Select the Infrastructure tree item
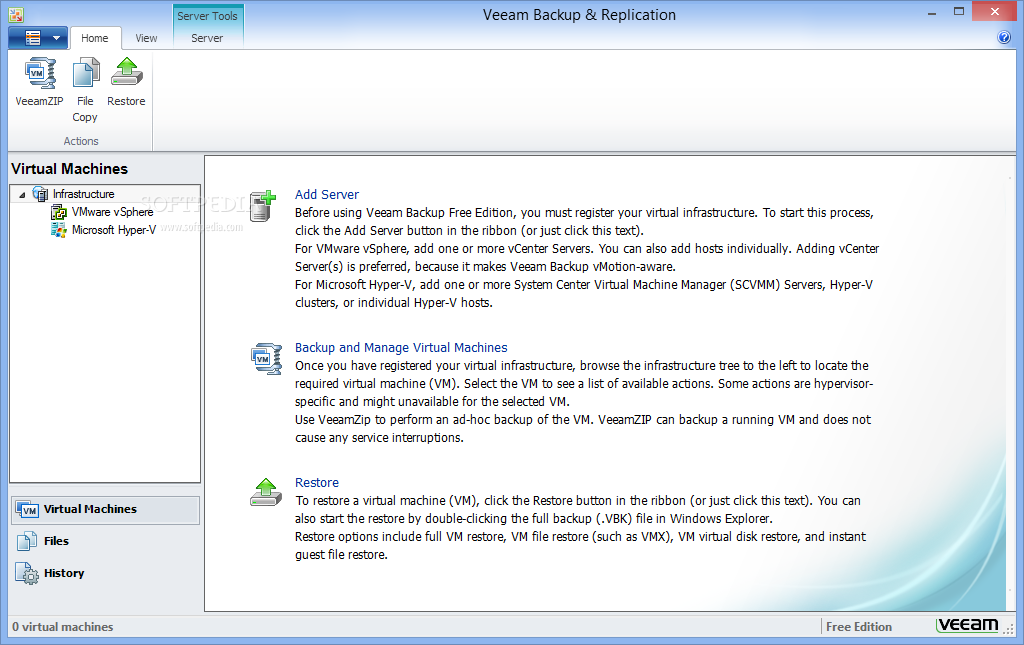This screenshot has width=1024, height=645. coord(84,194)
